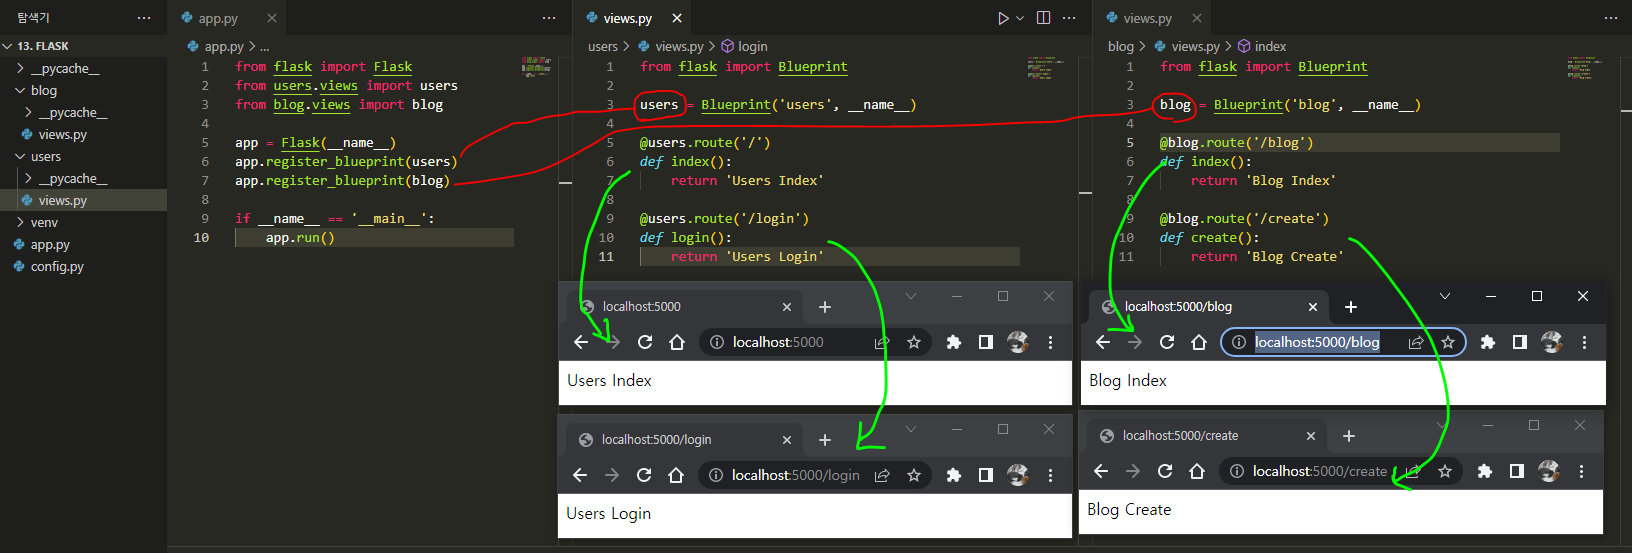Split the views.py editor to the right

(x=1043, y=18)
